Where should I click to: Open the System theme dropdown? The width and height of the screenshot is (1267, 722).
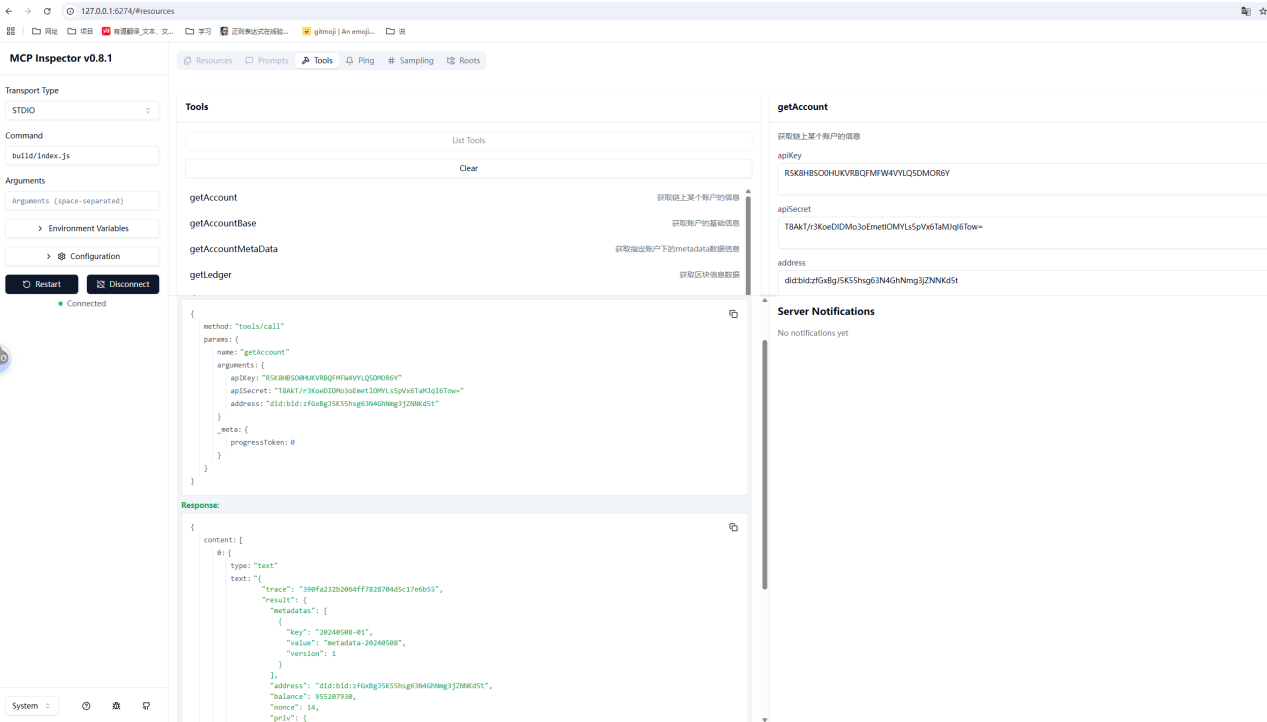(x=32, y=706)
